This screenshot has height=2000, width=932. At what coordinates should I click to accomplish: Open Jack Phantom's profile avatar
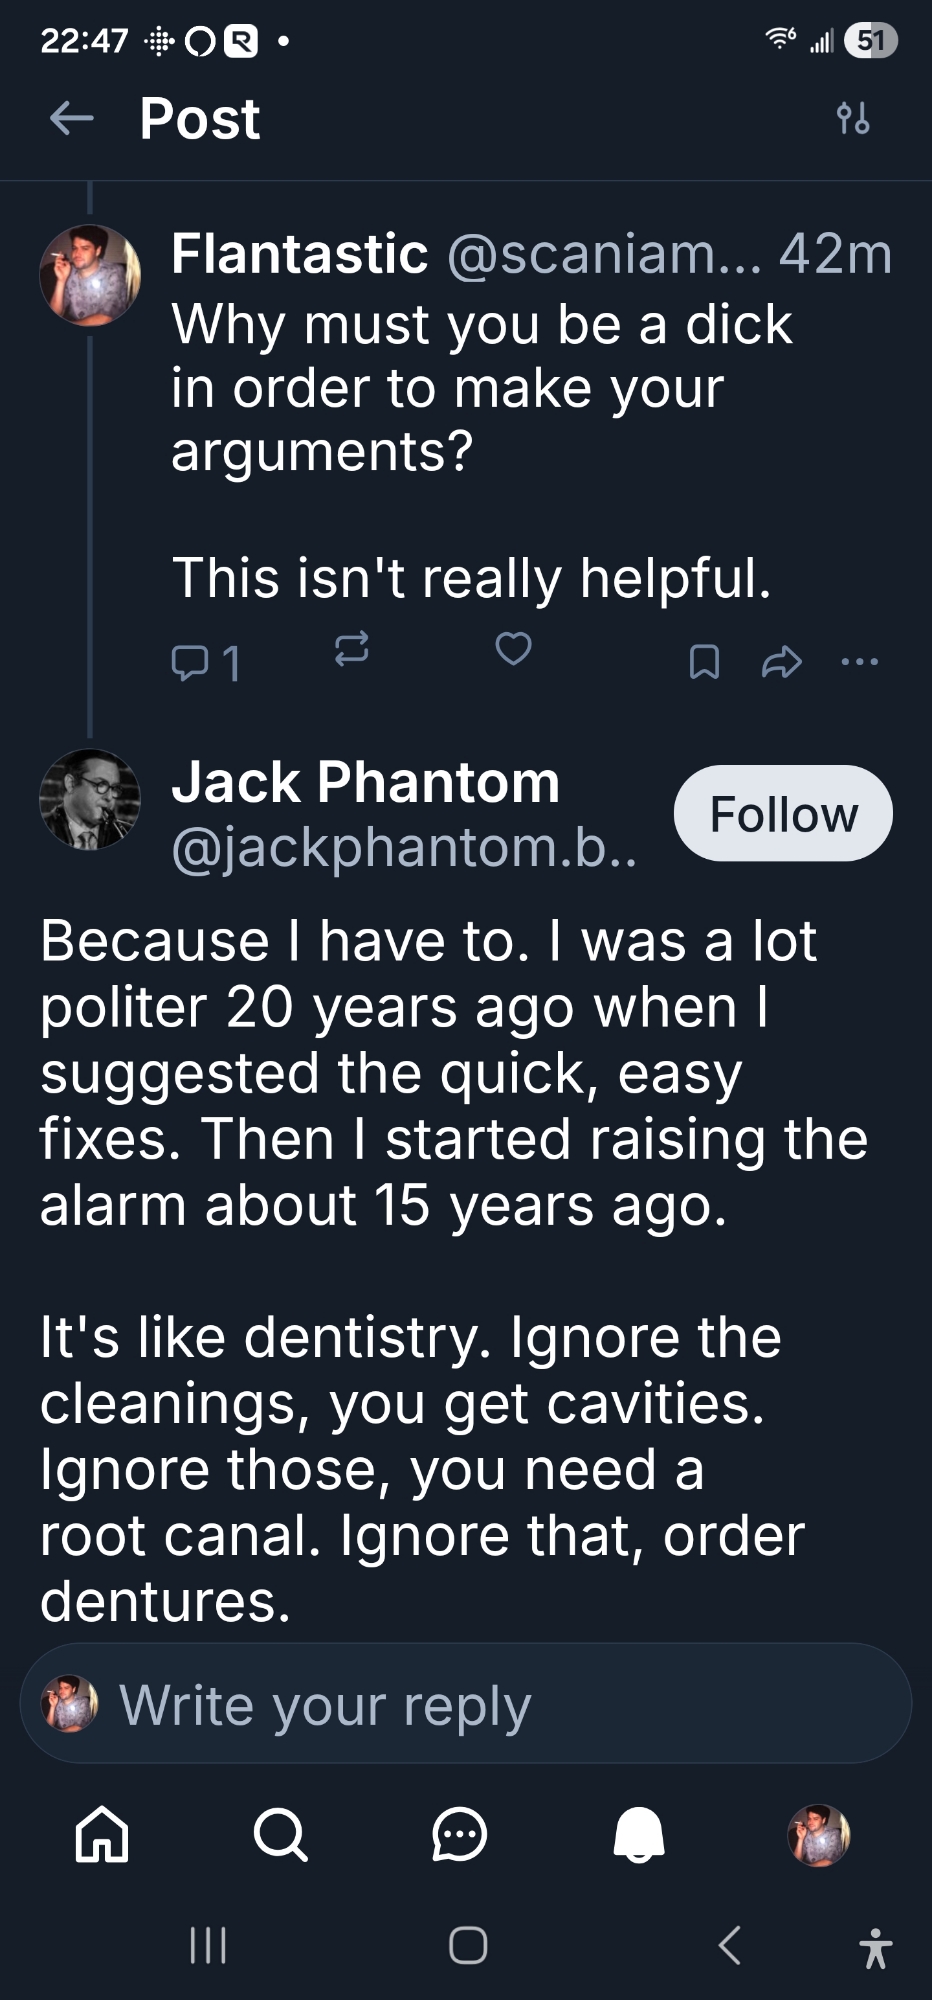[x=90, y=800]
